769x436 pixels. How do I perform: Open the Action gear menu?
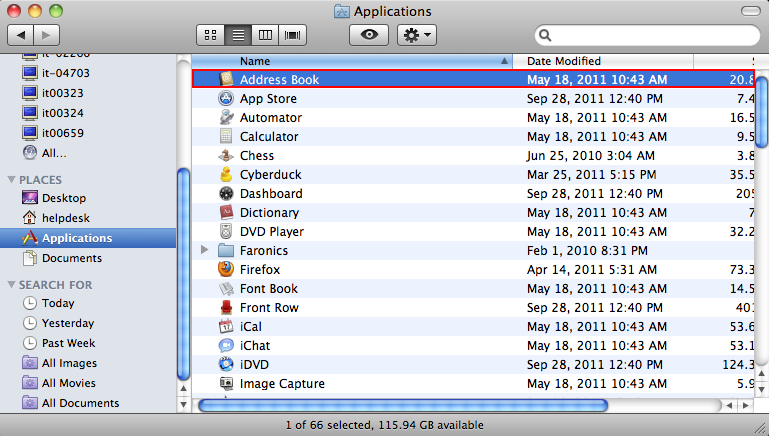pos(417,35)
